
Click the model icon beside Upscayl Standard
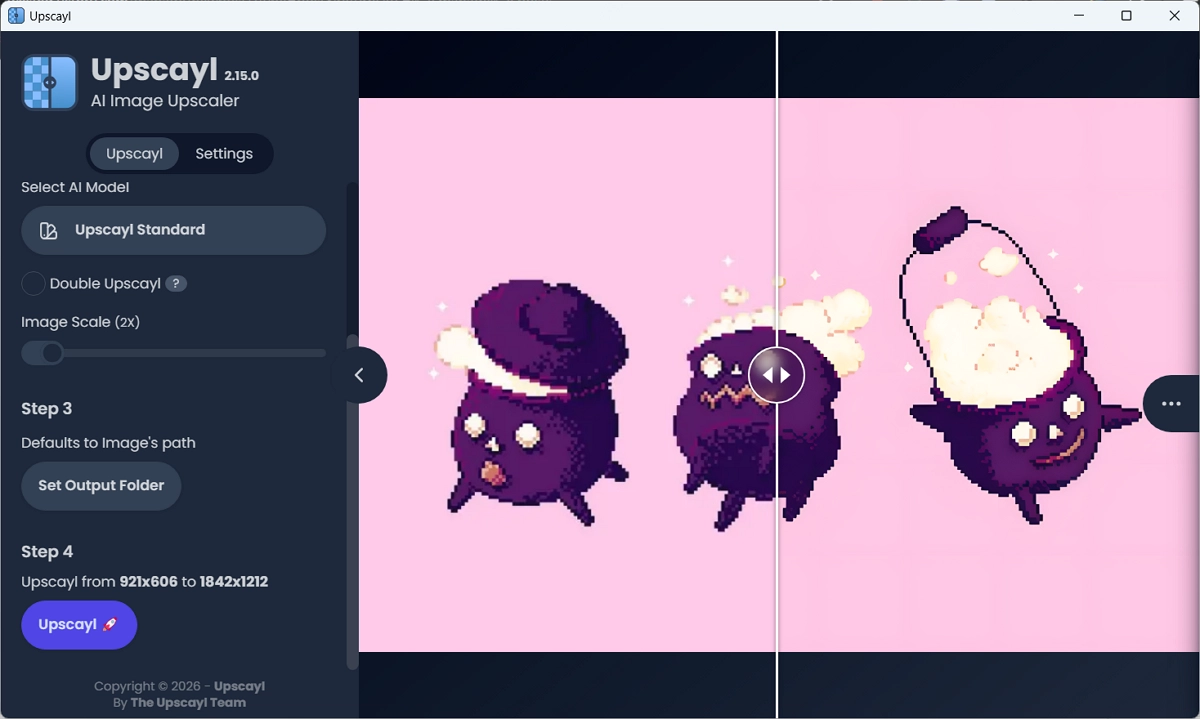(x=48, y=231)
